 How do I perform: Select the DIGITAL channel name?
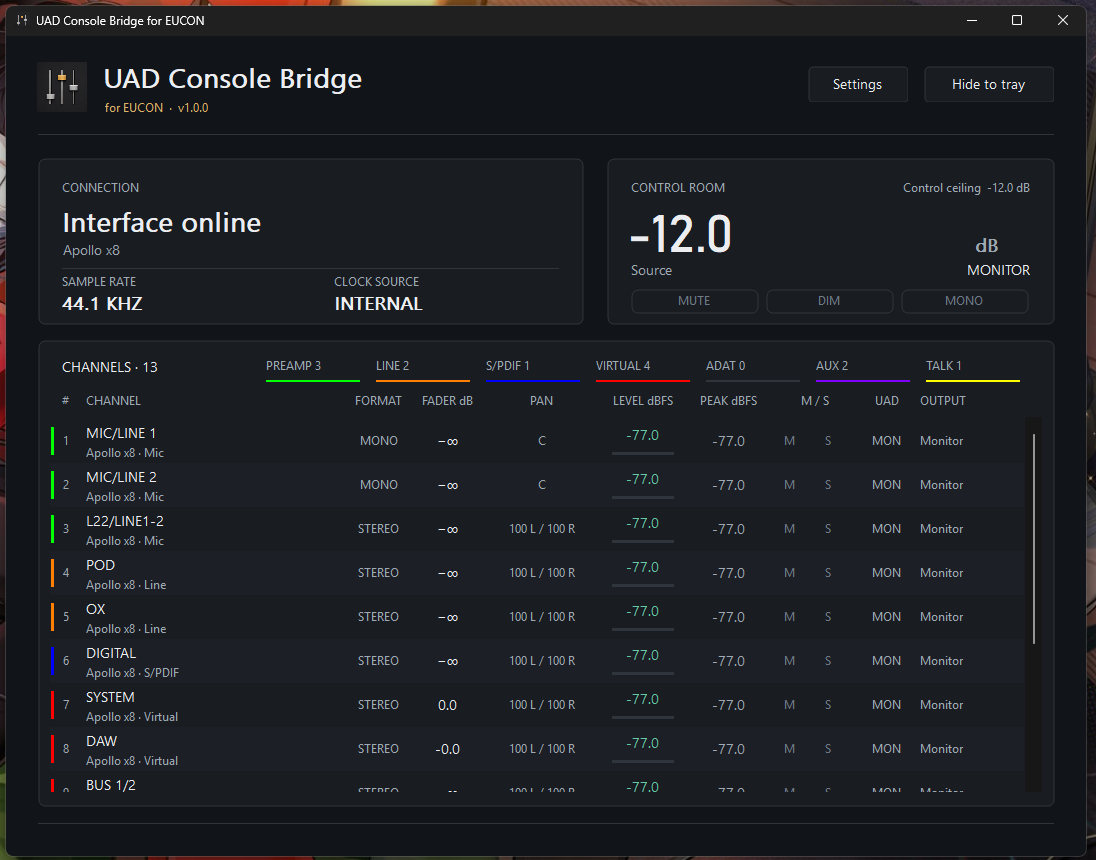click(111, 654)
